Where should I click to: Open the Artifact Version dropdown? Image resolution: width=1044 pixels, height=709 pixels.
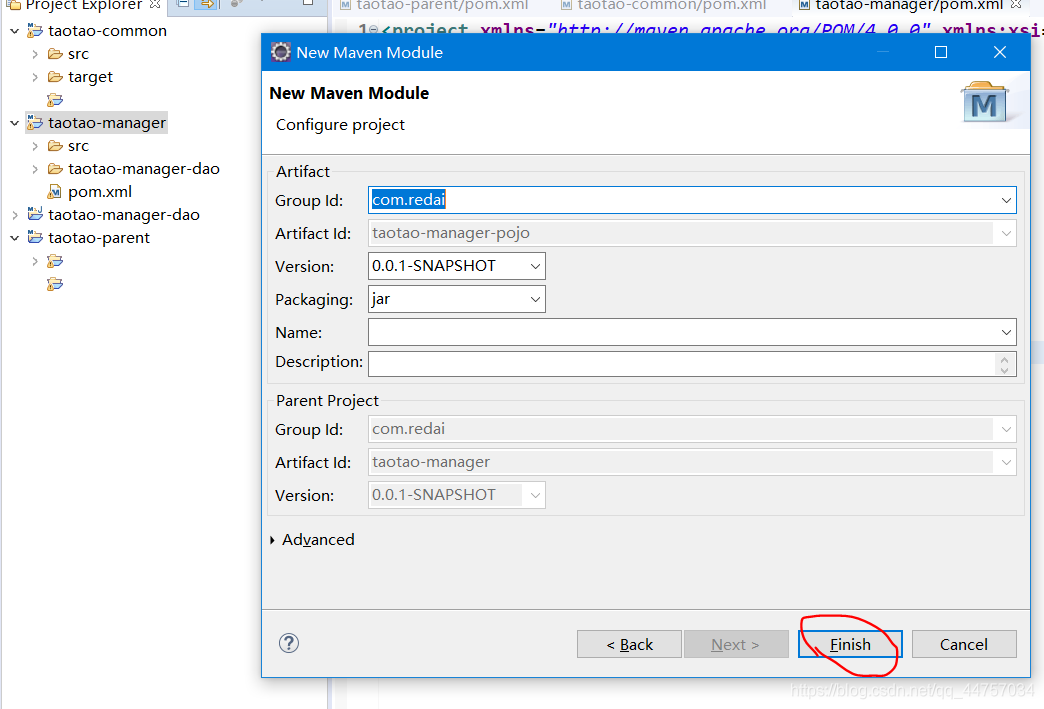pos(535,266)
